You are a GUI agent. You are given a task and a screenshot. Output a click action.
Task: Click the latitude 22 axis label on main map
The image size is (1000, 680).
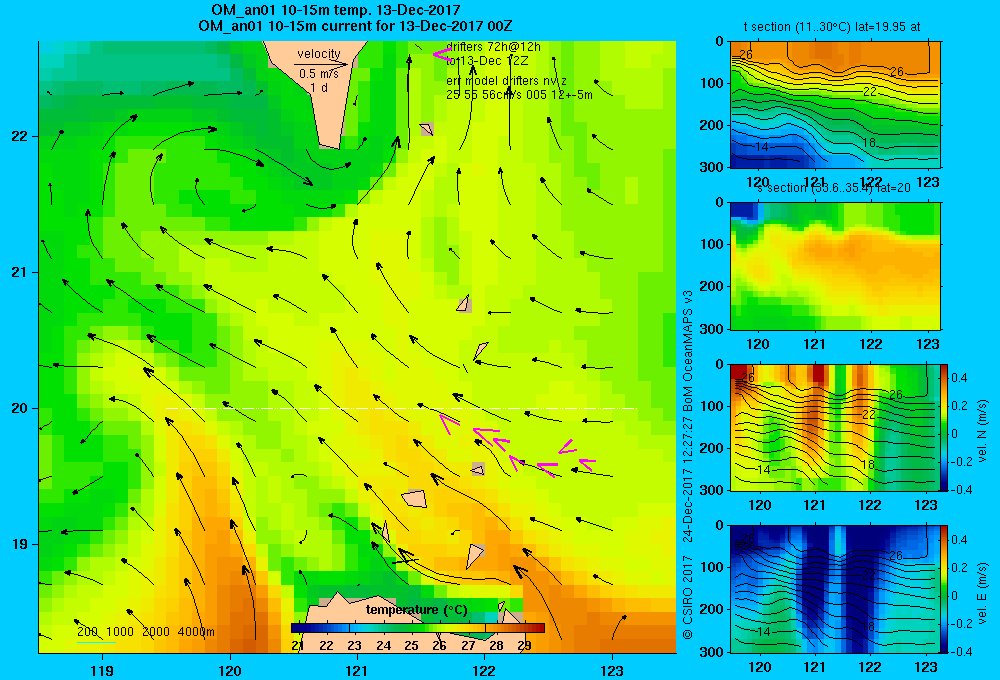20,137
